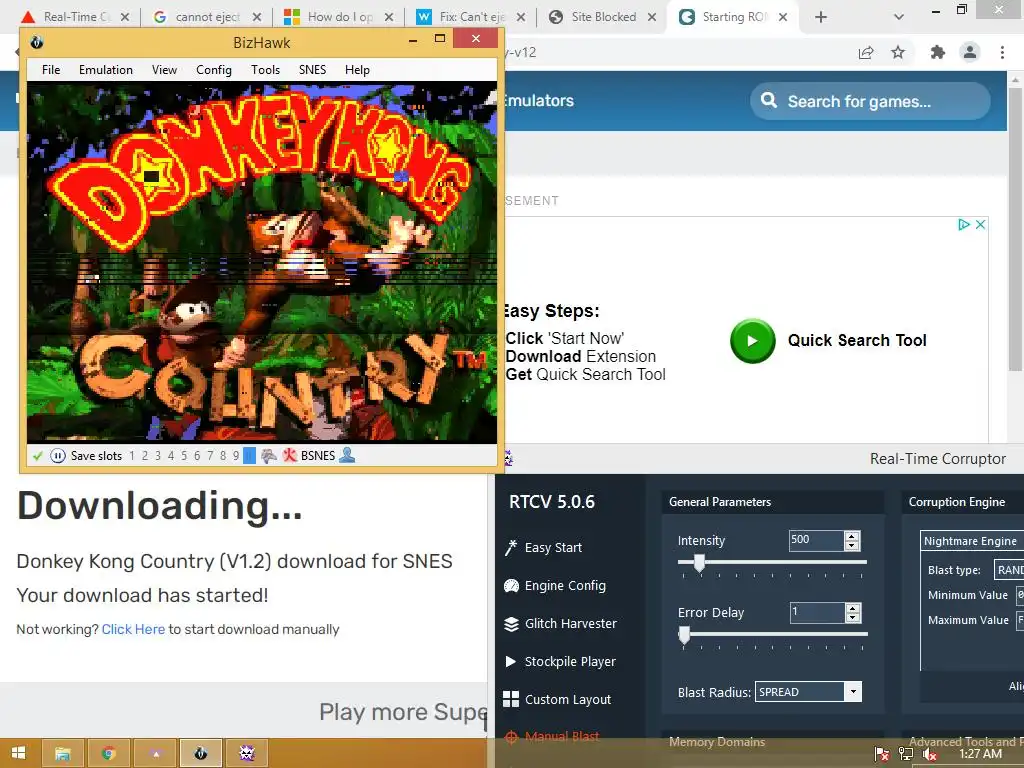The height and width of the screenshot is (768, 1024).
Task: Open the Help menu in BizHawk
Action: coord(357,70)
